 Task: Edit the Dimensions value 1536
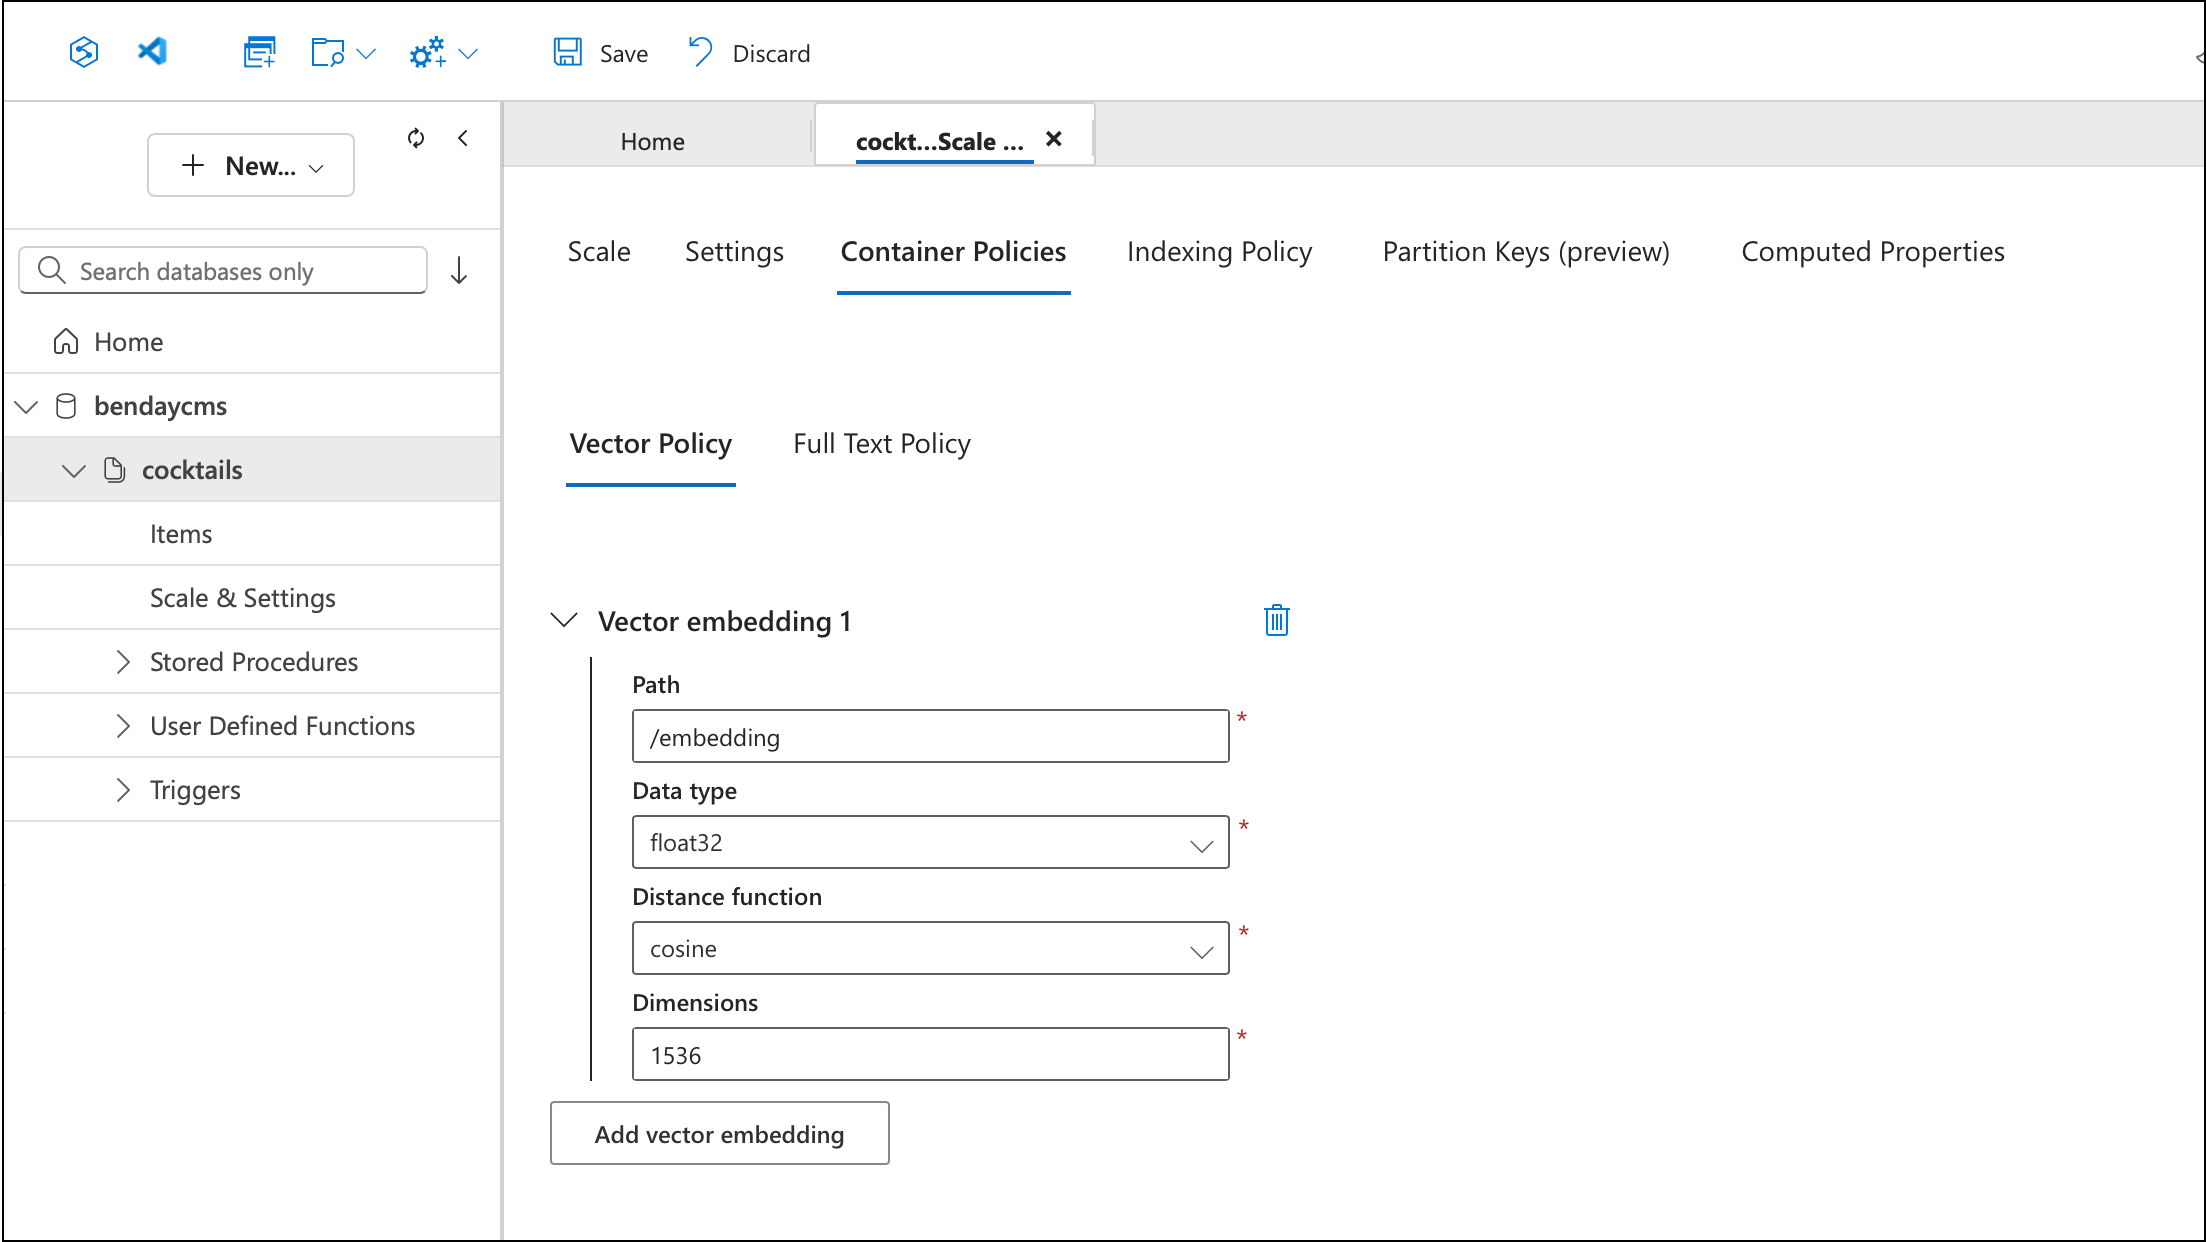click(x=929, y=1054)
